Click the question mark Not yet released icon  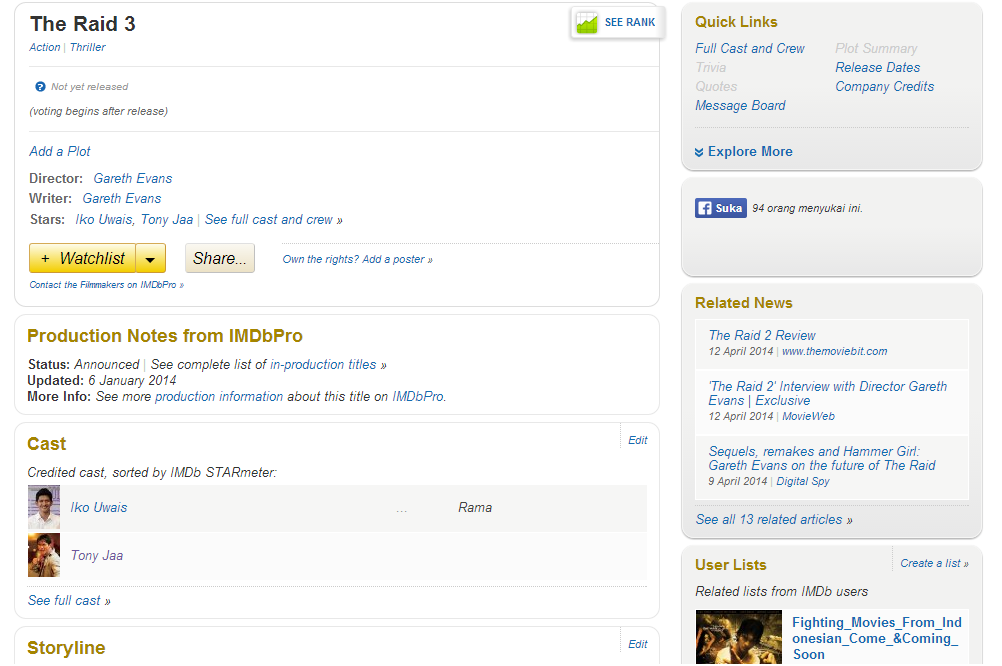point(40,86)
